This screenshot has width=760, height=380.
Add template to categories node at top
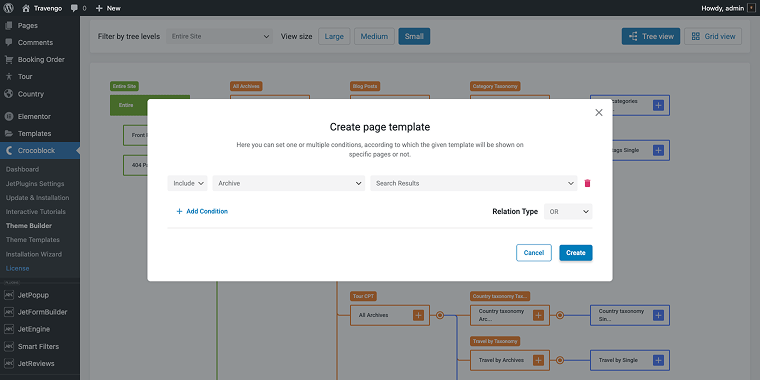click(658, 105)
